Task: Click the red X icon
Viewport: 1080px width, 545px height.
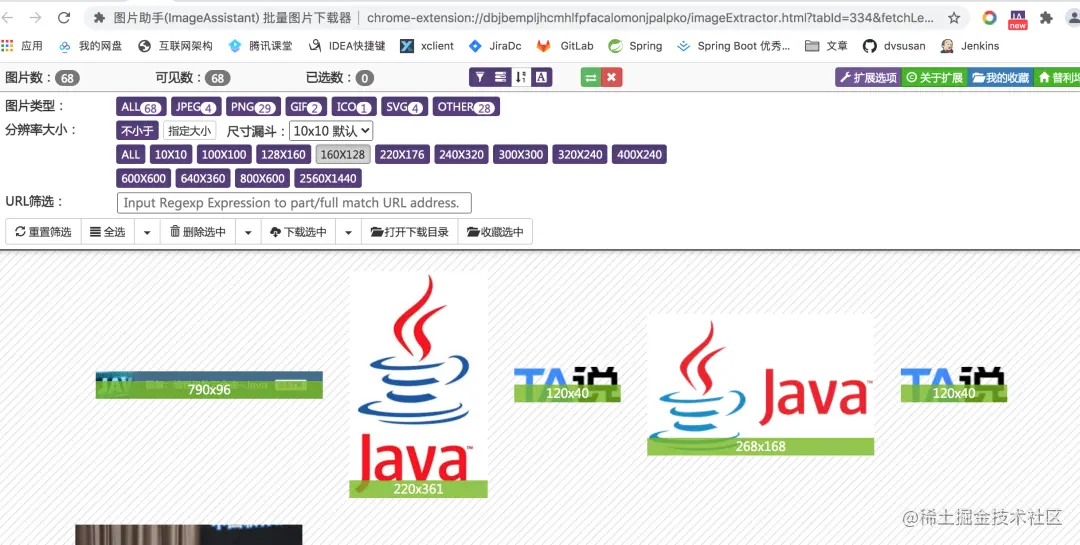Action: point(612,77)
